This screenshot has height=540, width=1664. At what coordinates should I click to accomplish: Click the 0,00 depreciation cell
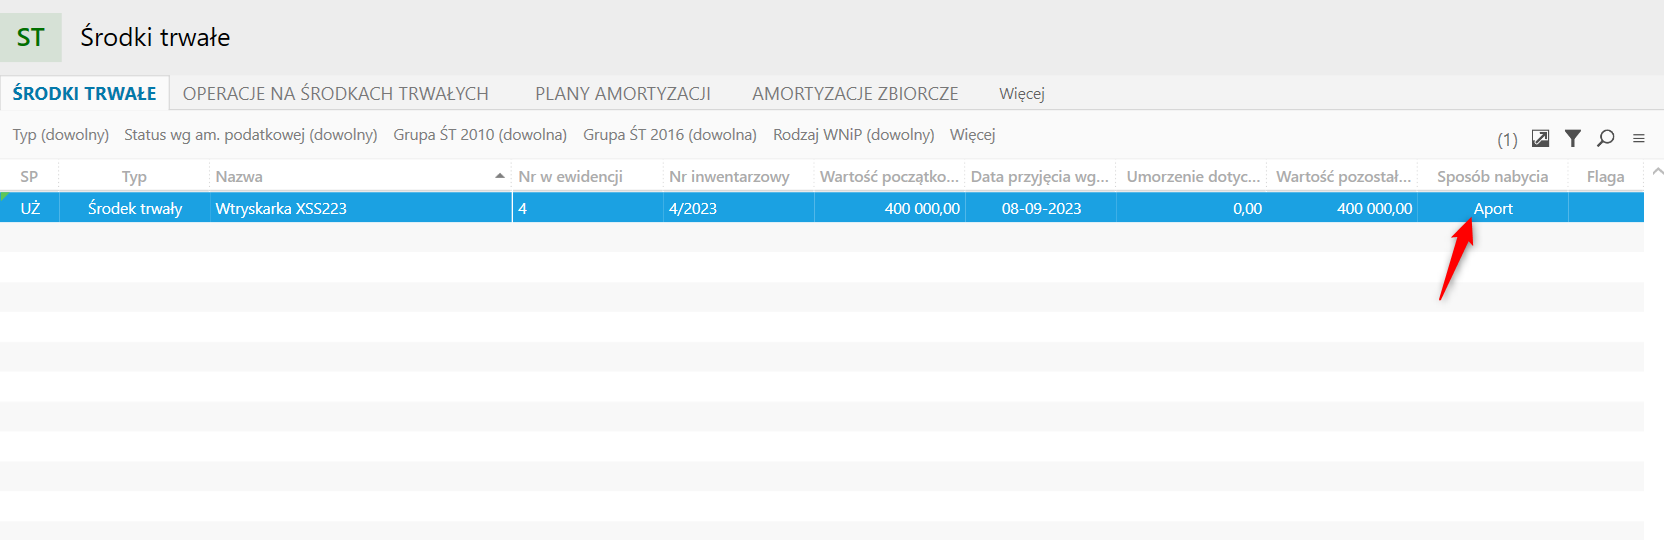[1192, 208]
